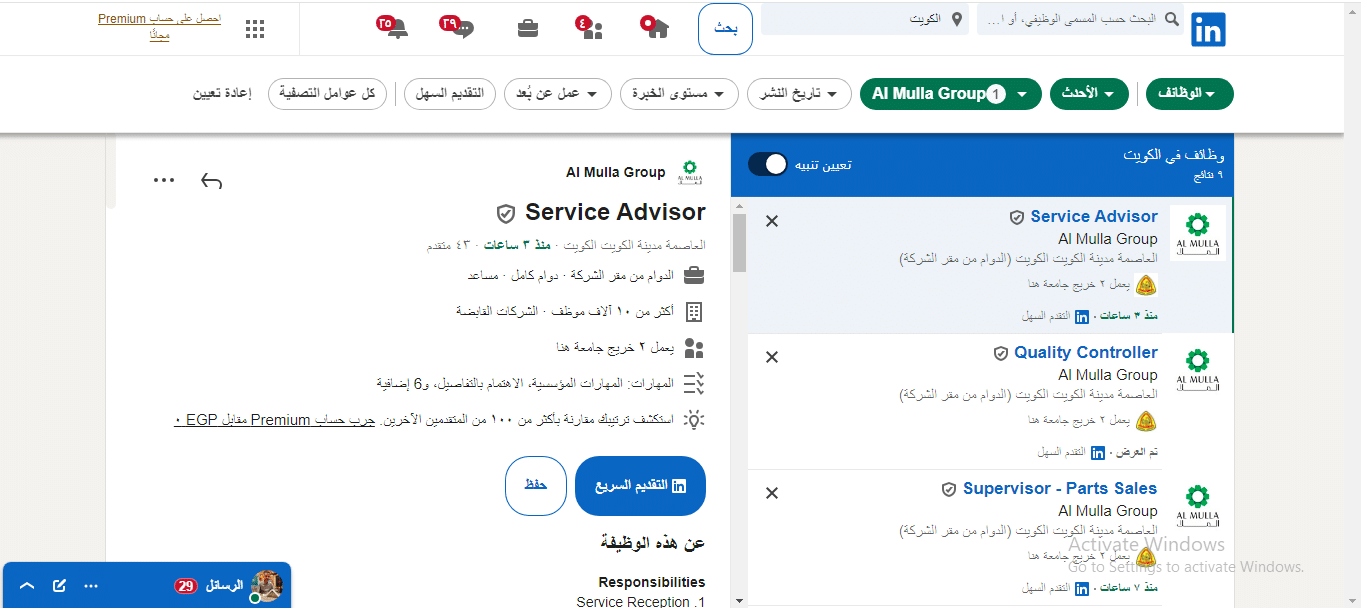The height and width of the screenshot is (608, 1361).
Task: Open the My Network people icon
Action: click(x=592, y=29)
